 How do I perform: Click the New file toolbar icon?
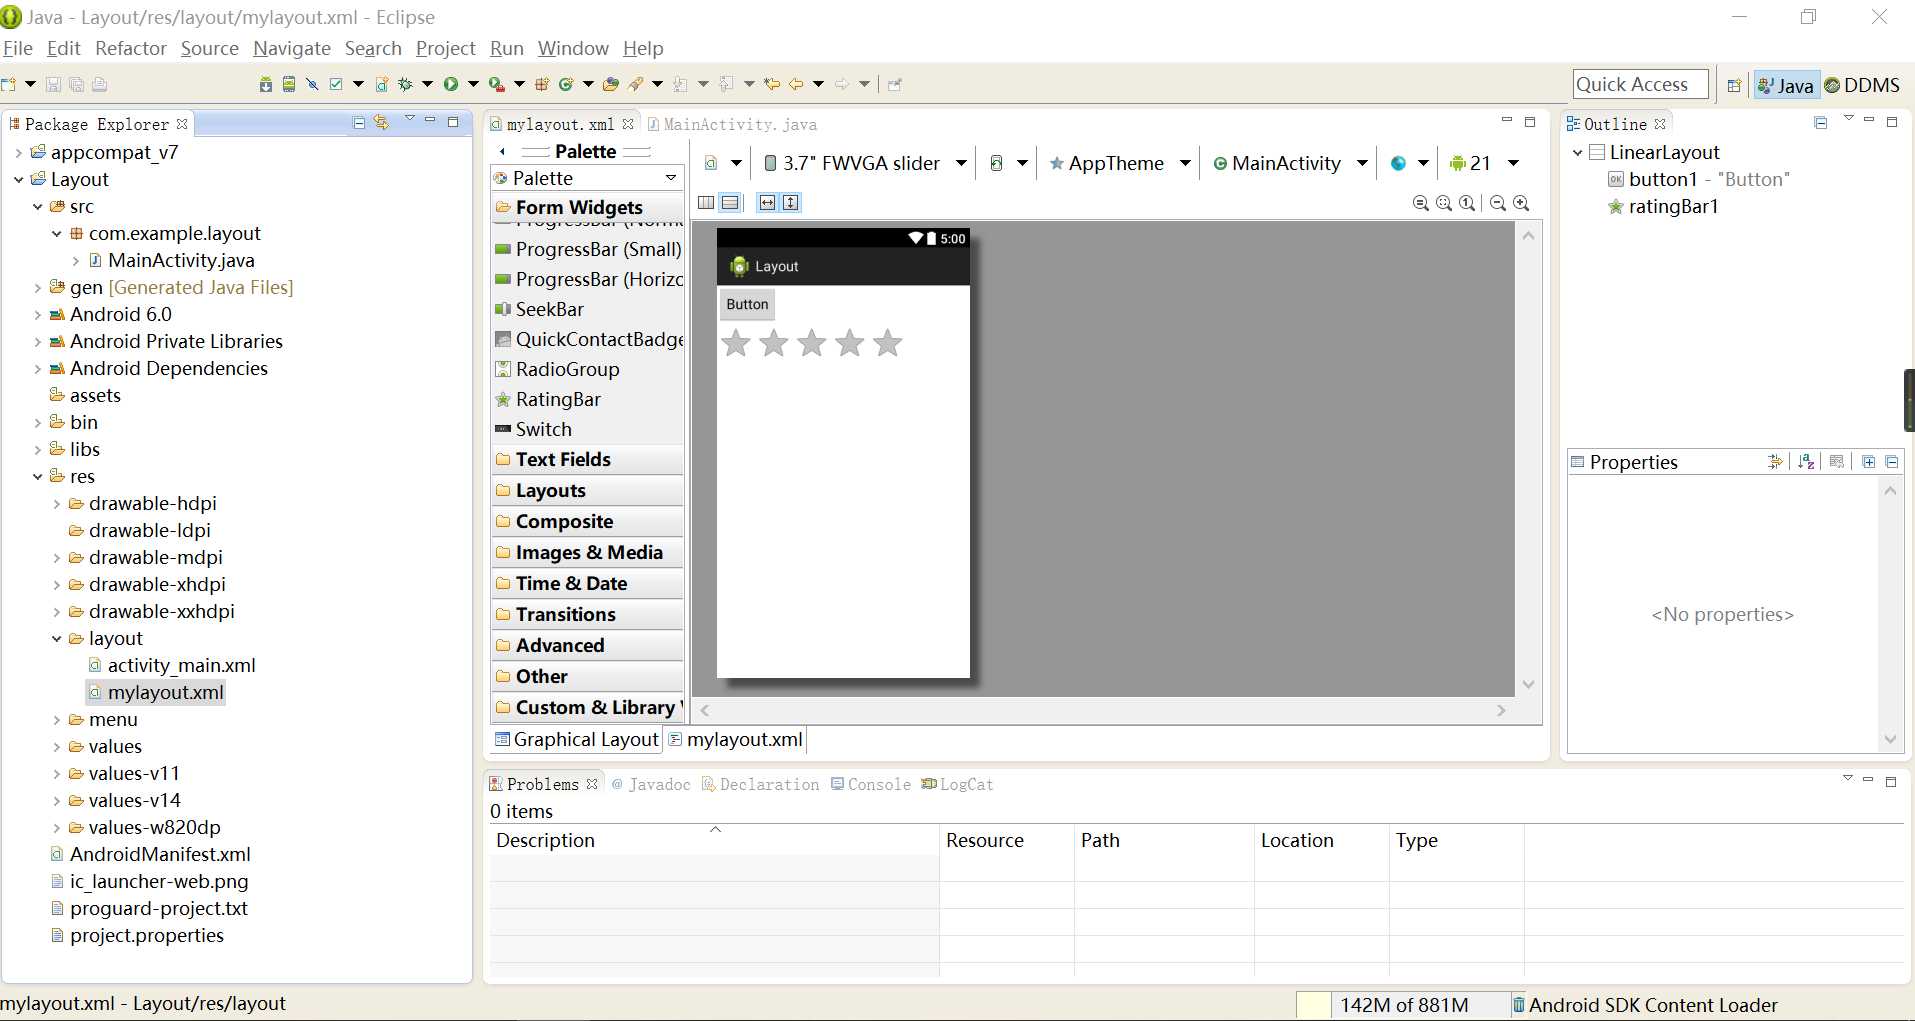click(x=9, y=84)
